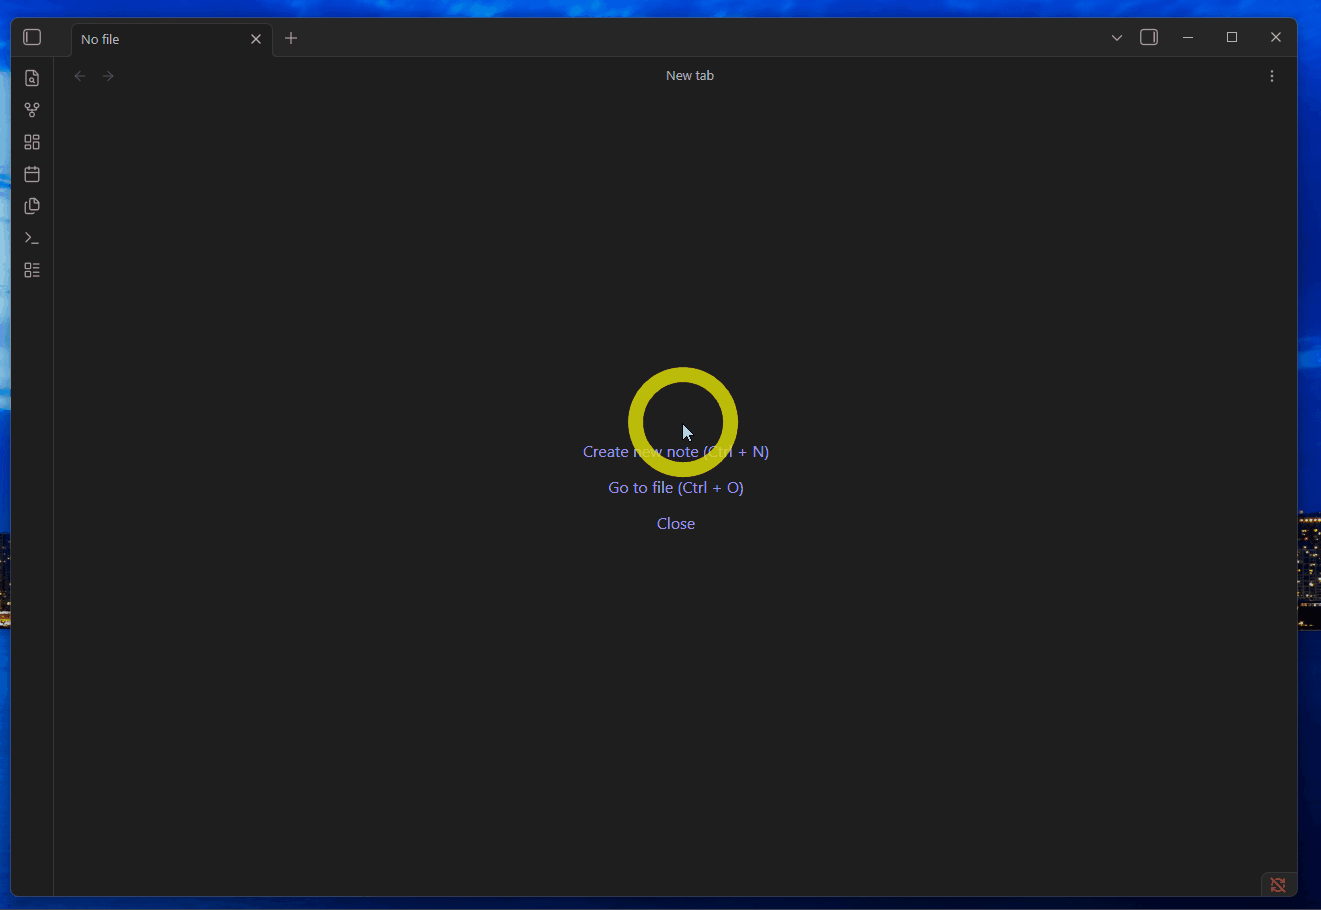Open the quick switcher file-search icon
The image size is (1321, 910).
(32, 78)
